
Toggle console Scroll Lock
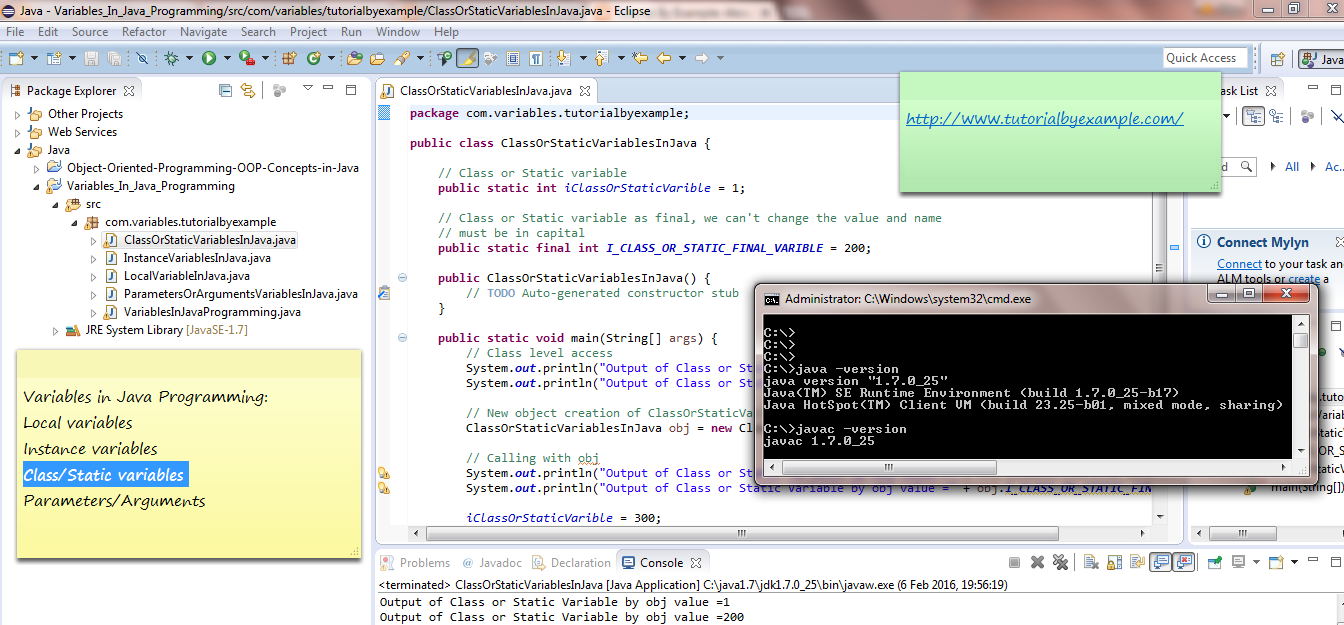(1114, 562)
